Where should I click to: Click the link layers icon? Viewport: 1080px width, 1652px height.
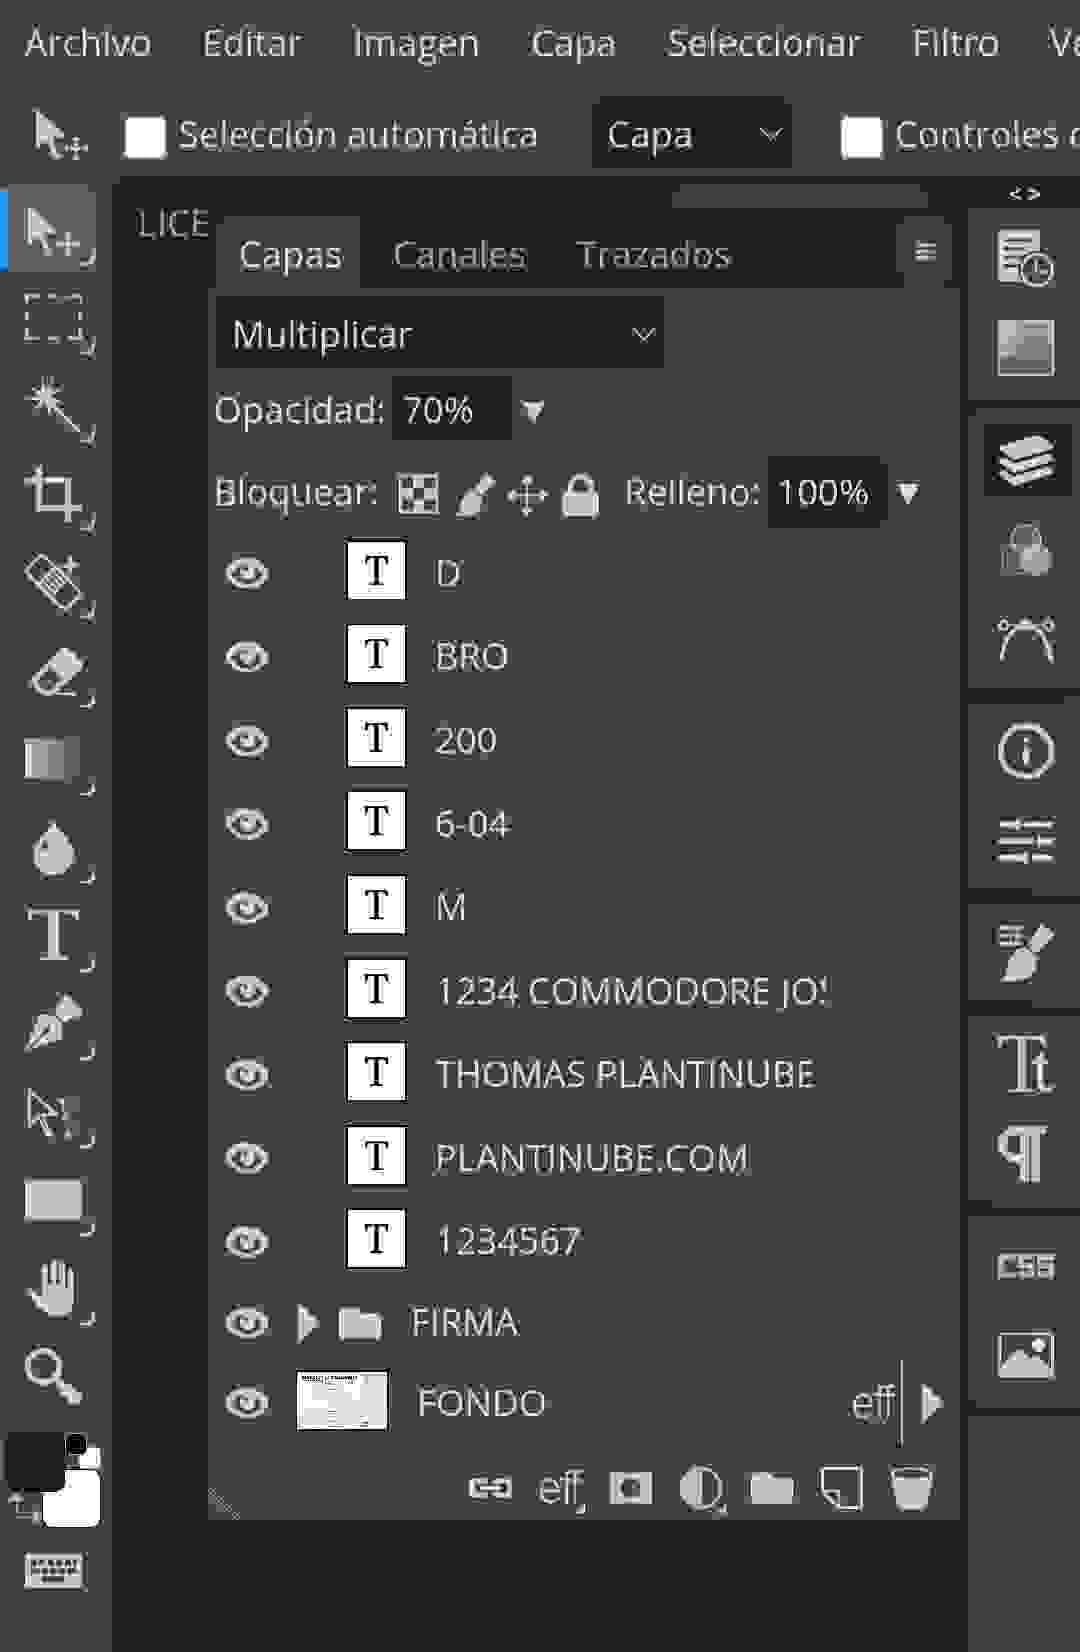[490, 1488]
